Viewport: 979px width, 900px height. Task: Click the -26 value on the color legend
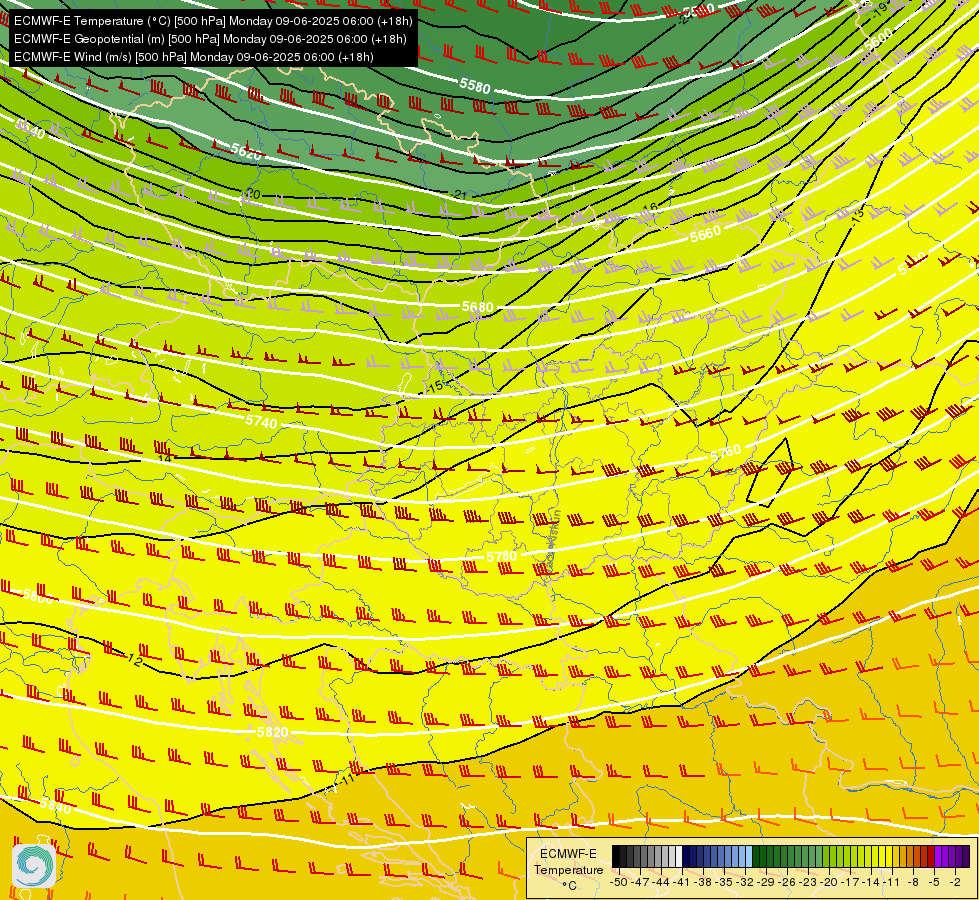coord(787,882)
